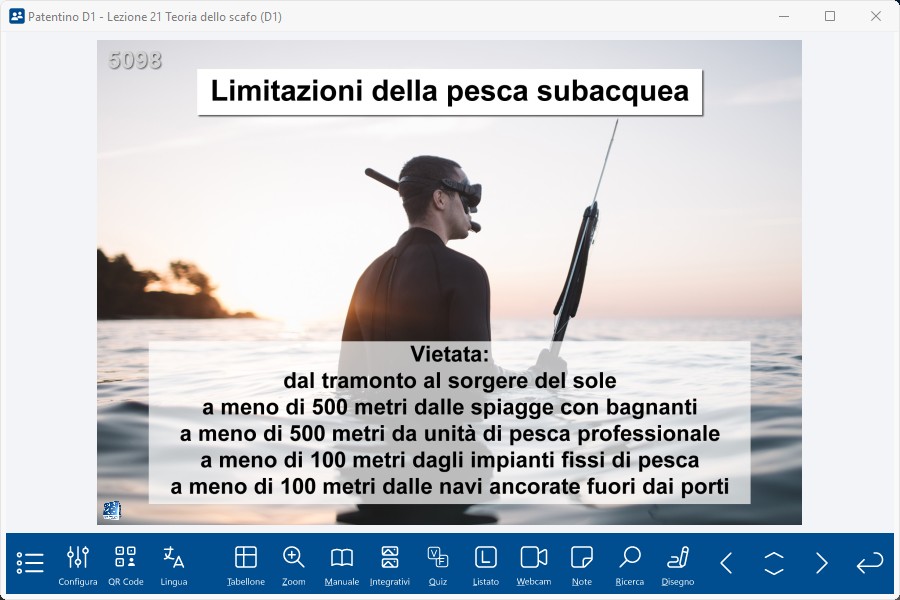Screen dimensions: 900x600
Task: Go to previous slide arrow
Action: 727,563
